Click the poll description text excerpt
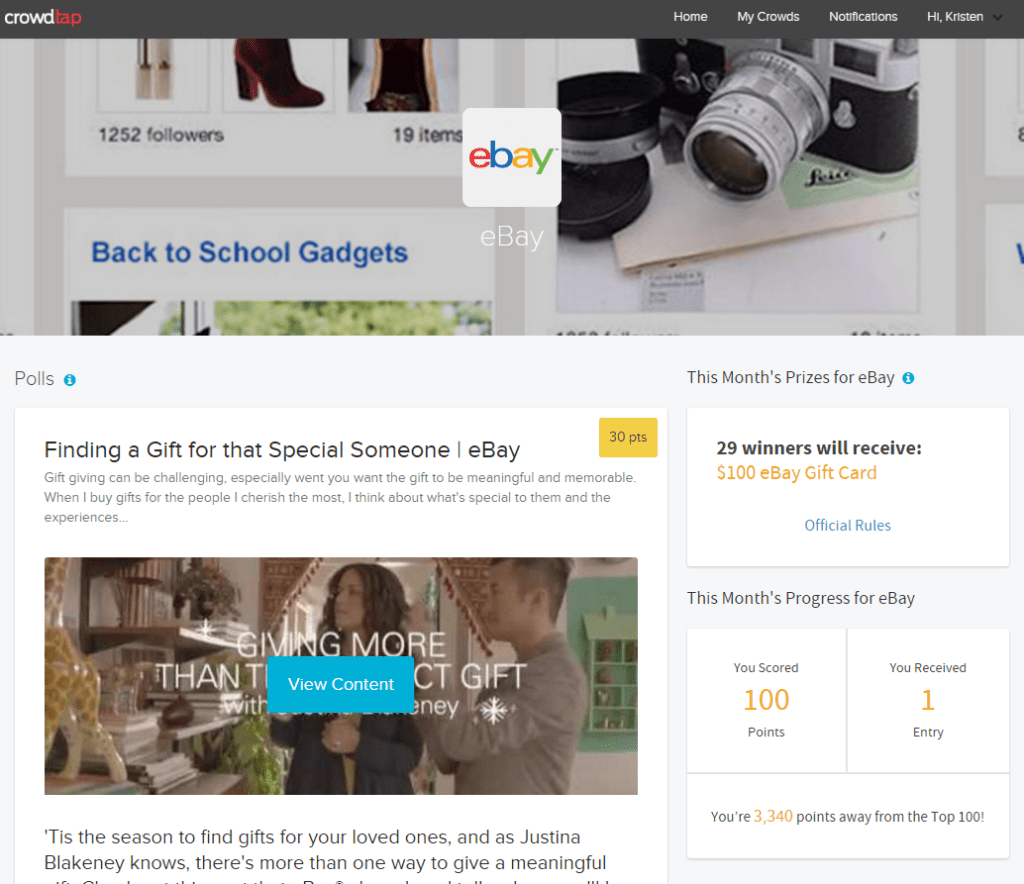Viewport: 1024px width, 884px height. pyautogui.click(x=340, y=497)
